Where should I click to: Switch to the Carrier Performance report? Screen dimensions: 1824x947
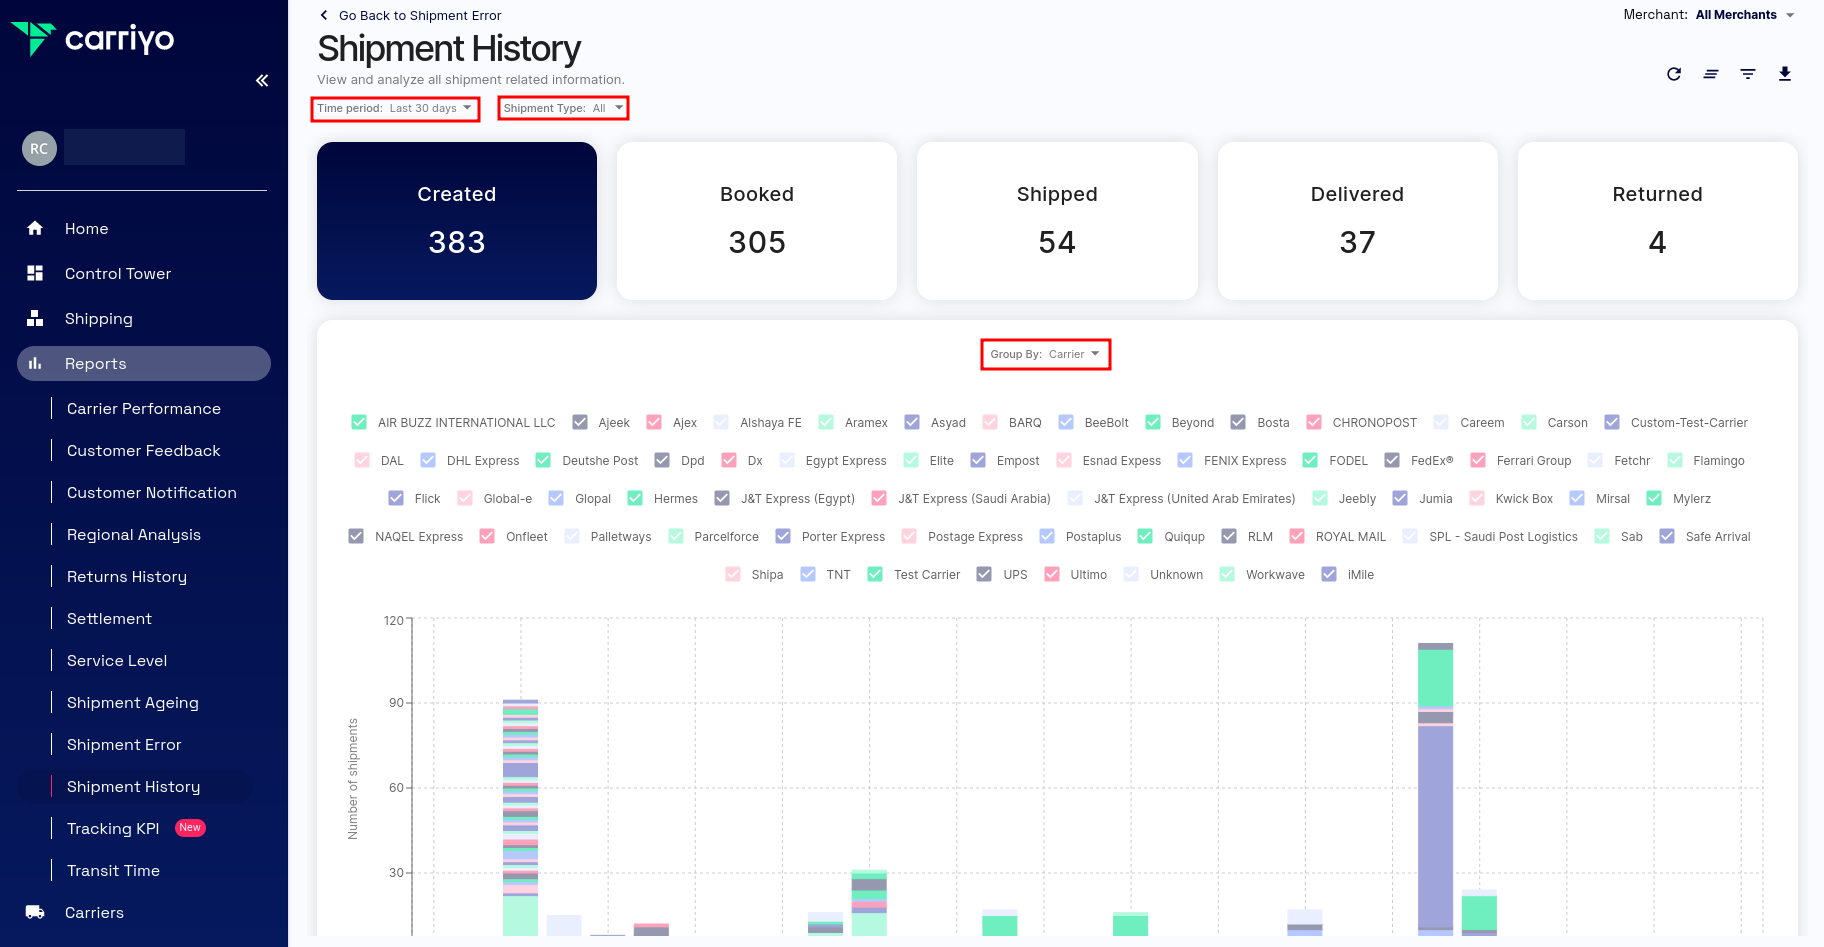[x=143, y=408]
